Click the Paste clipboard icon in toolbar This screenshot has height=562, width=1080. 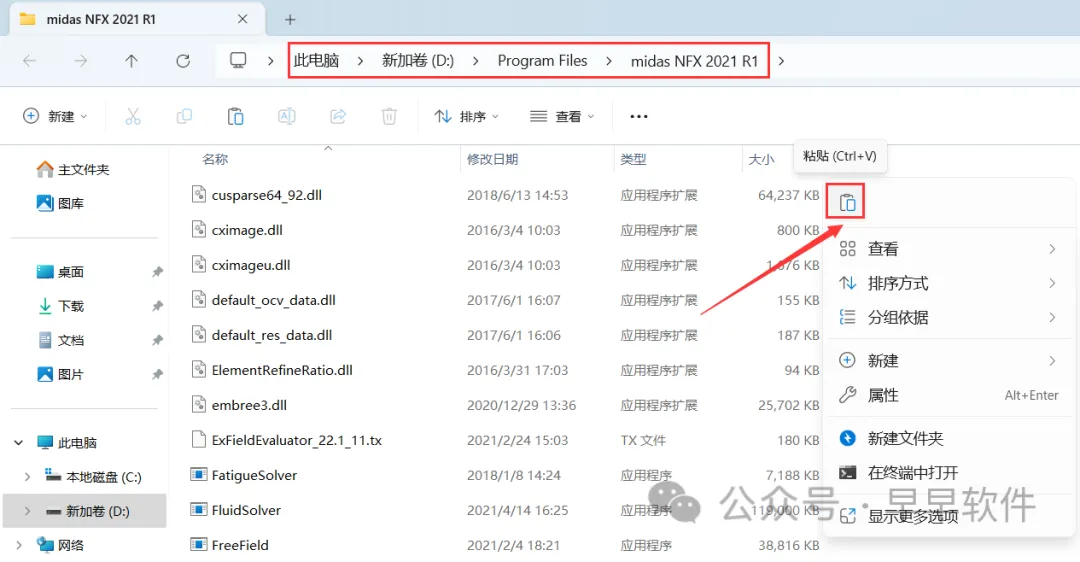[x=236, y=116]
